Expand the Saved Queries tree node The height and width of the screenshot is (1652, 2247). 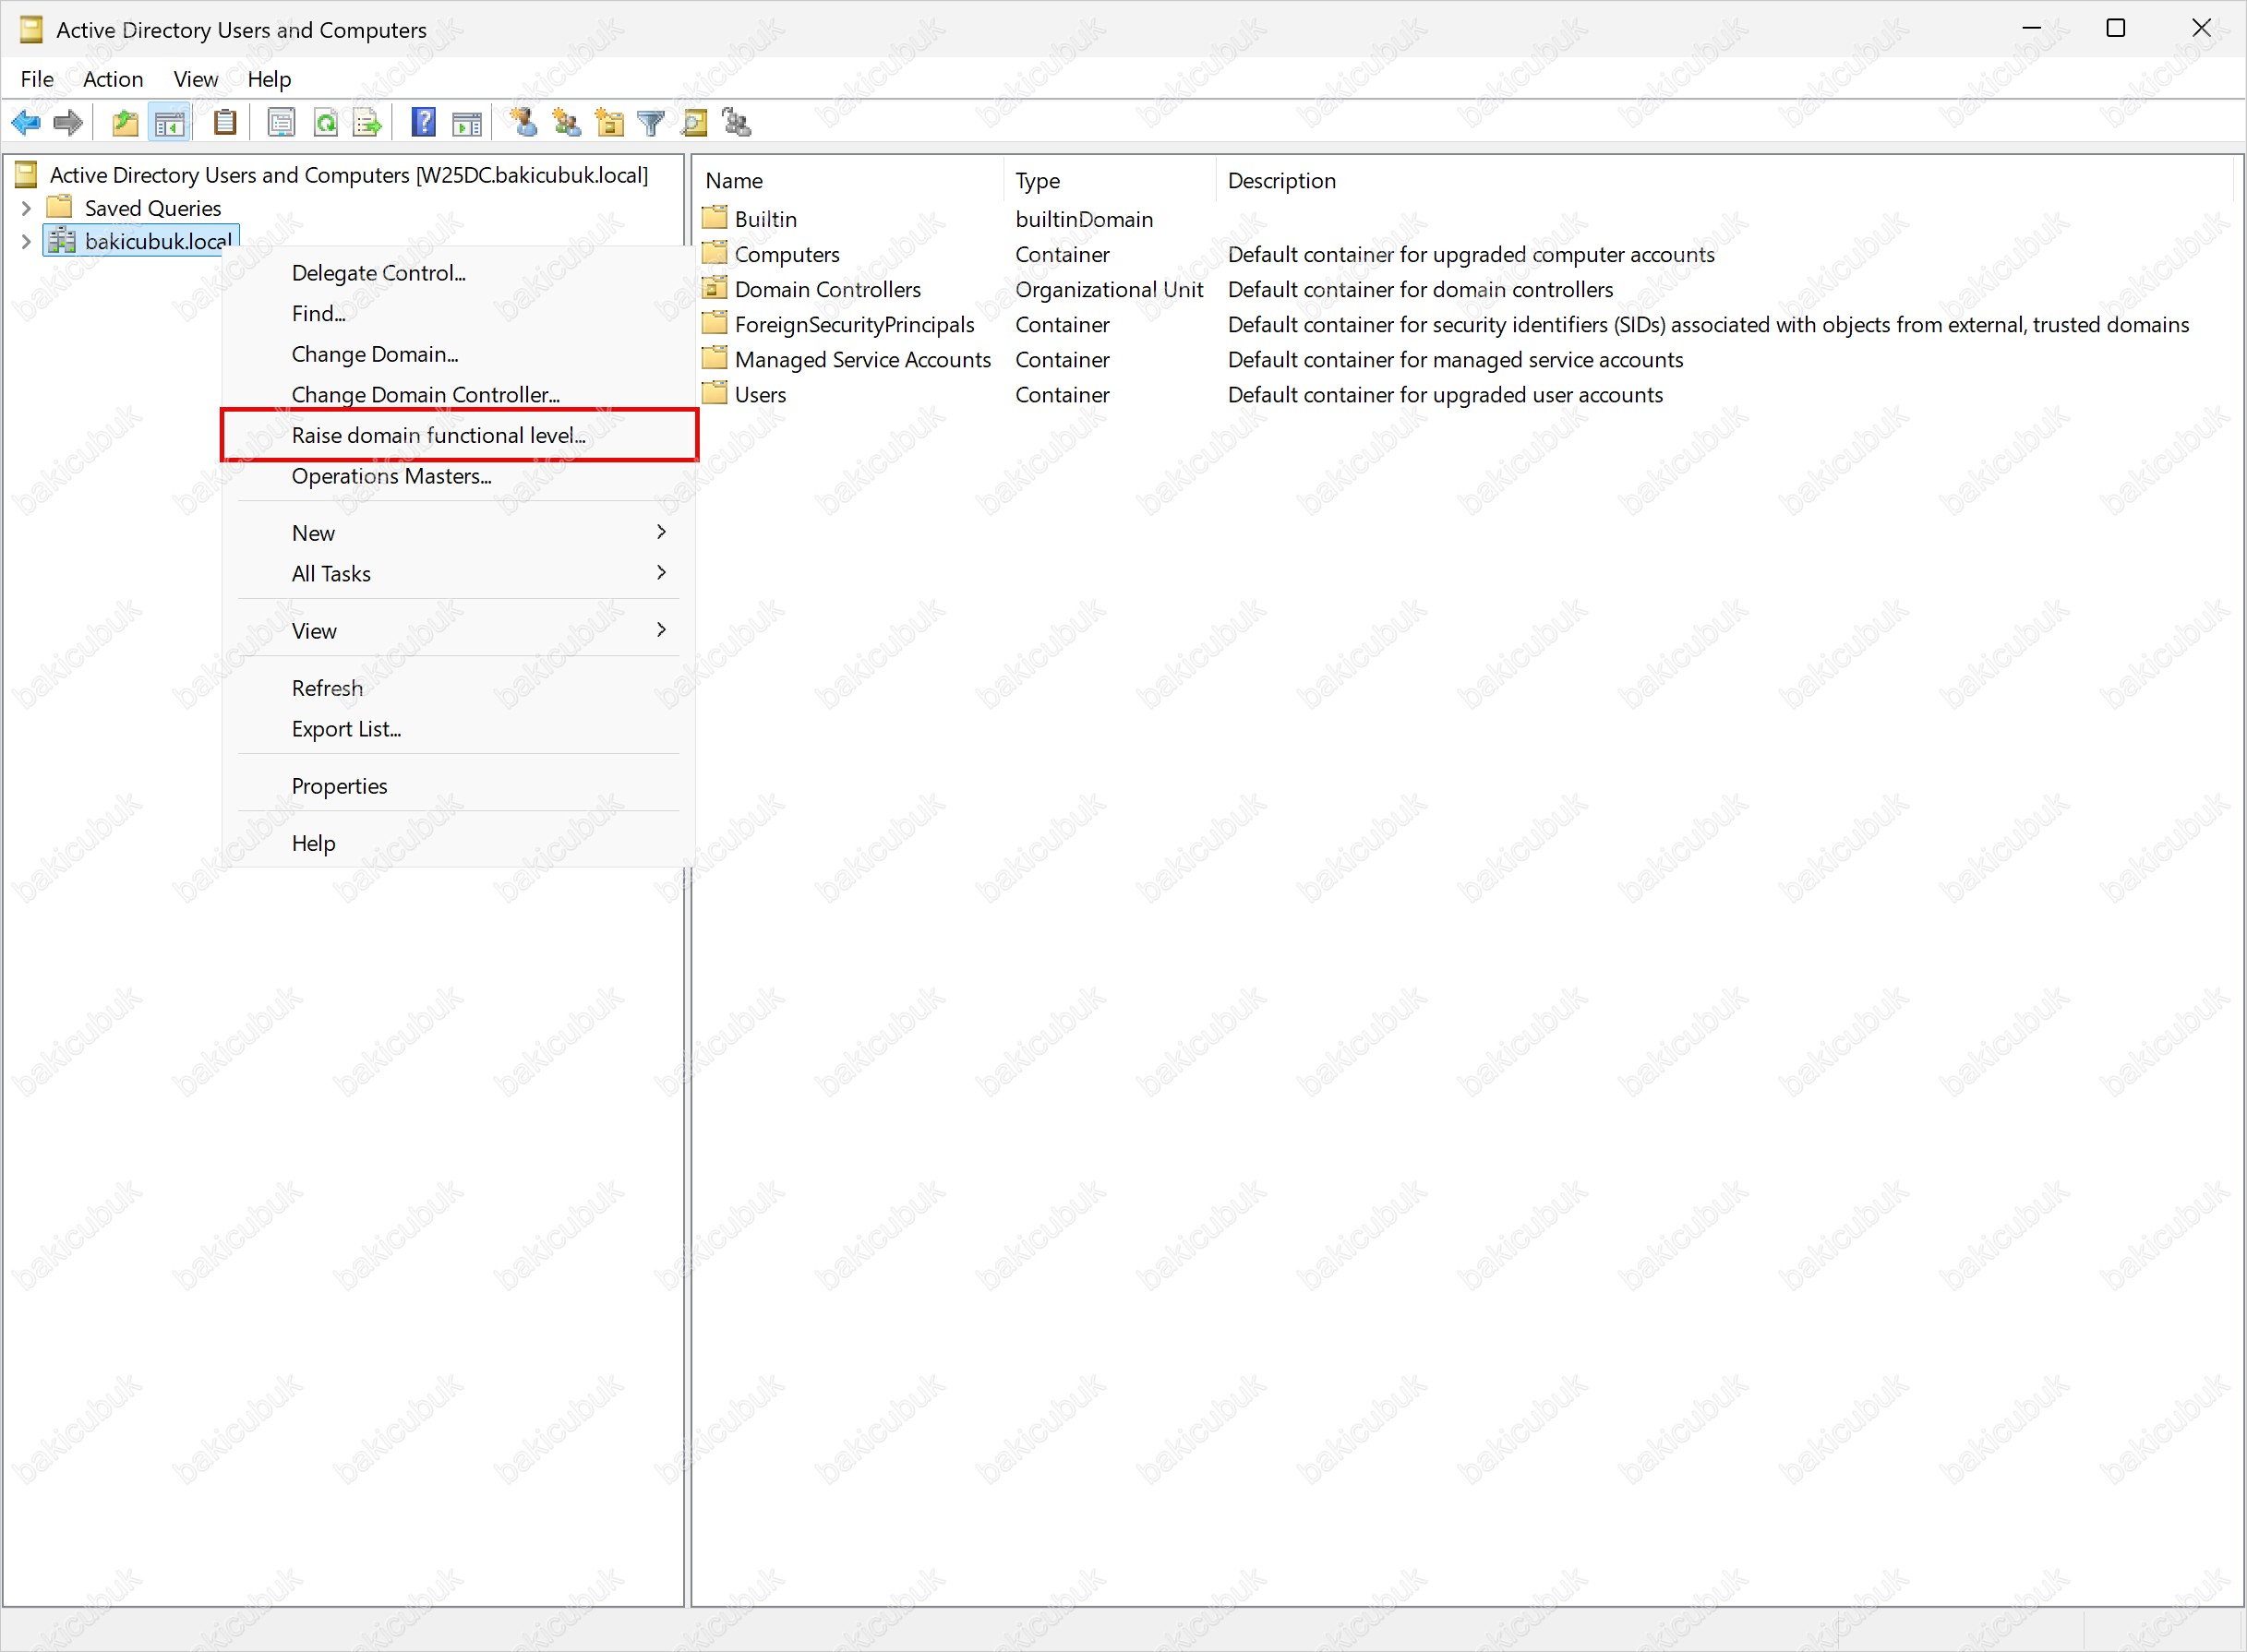pyautogui.click(x=26, y=208)
